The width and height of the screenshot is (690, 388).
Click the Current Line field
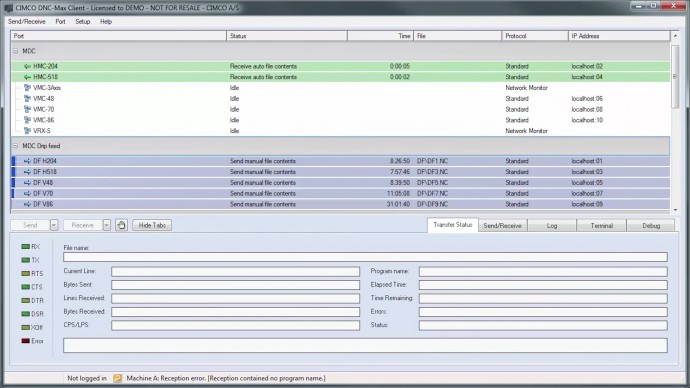click(235, 272)
